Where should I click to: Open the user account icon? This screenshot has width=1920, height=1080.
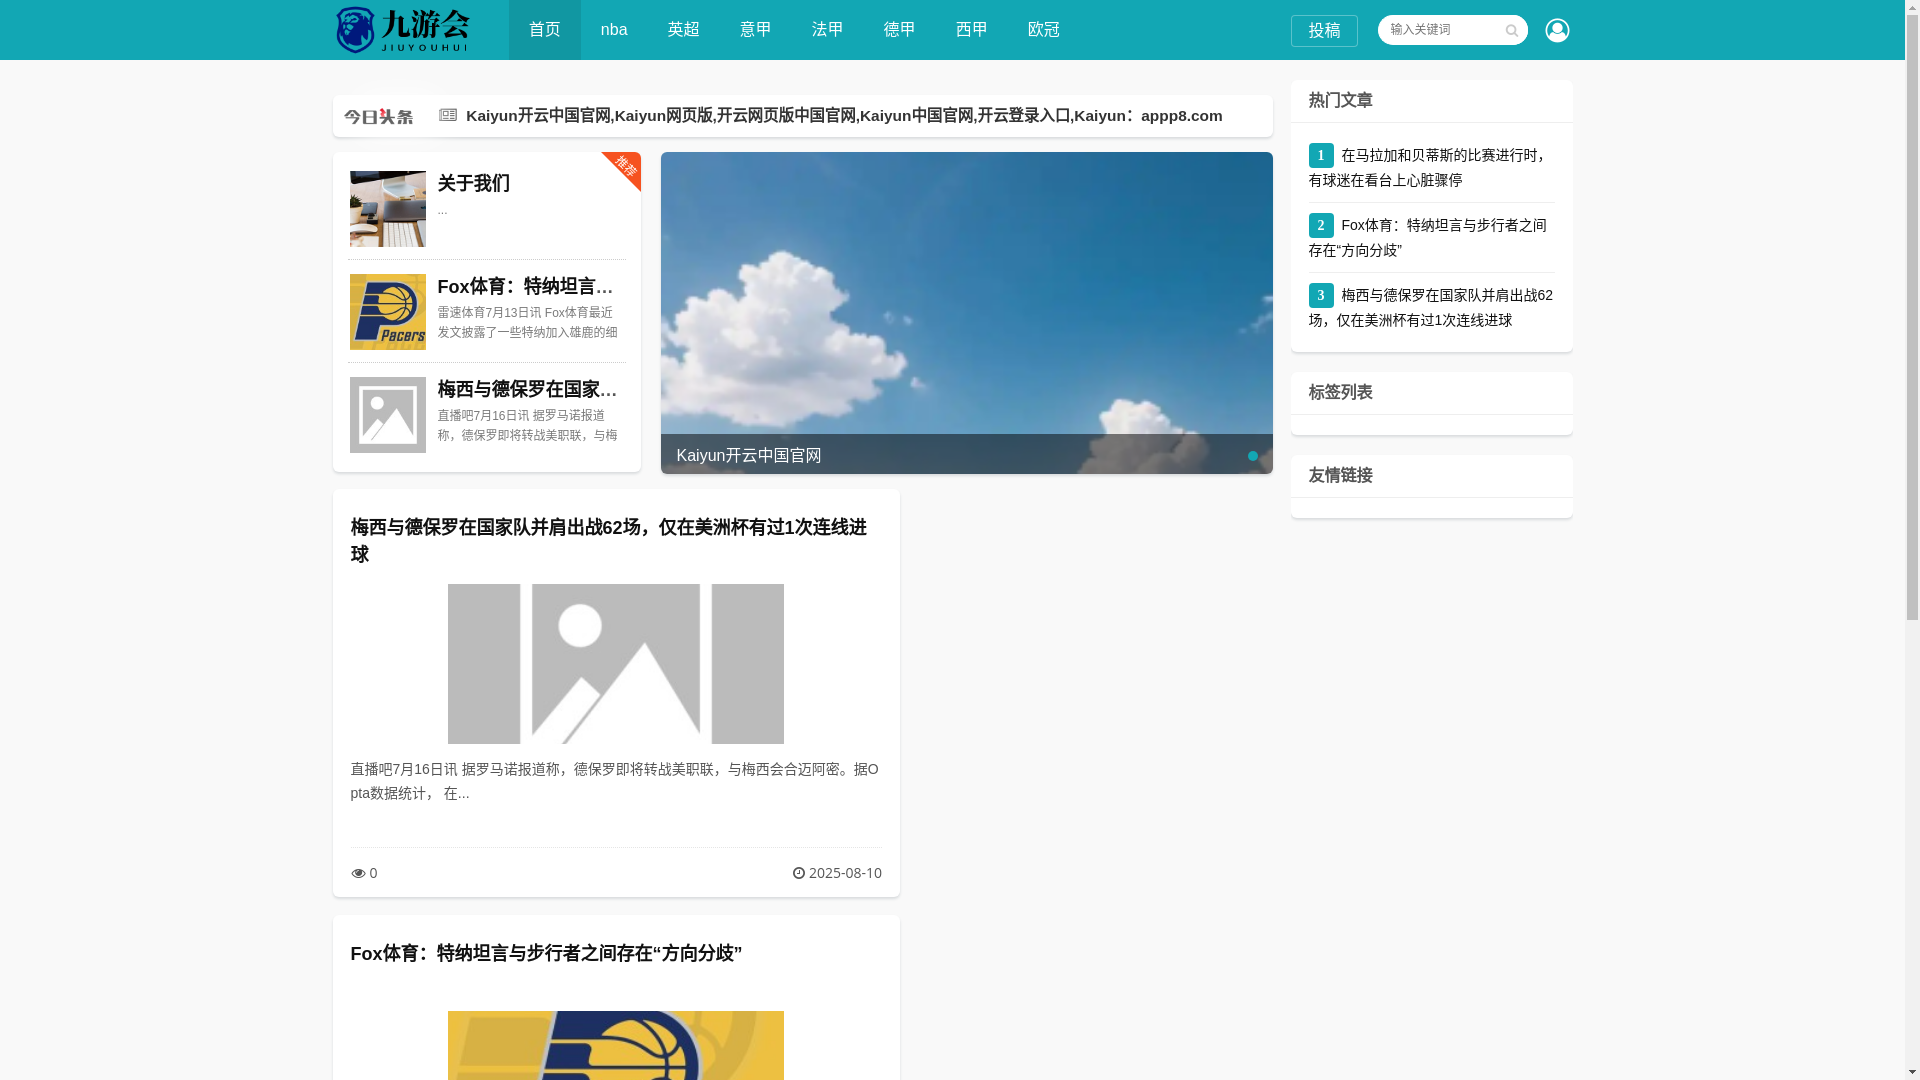tap(1557, 30)
